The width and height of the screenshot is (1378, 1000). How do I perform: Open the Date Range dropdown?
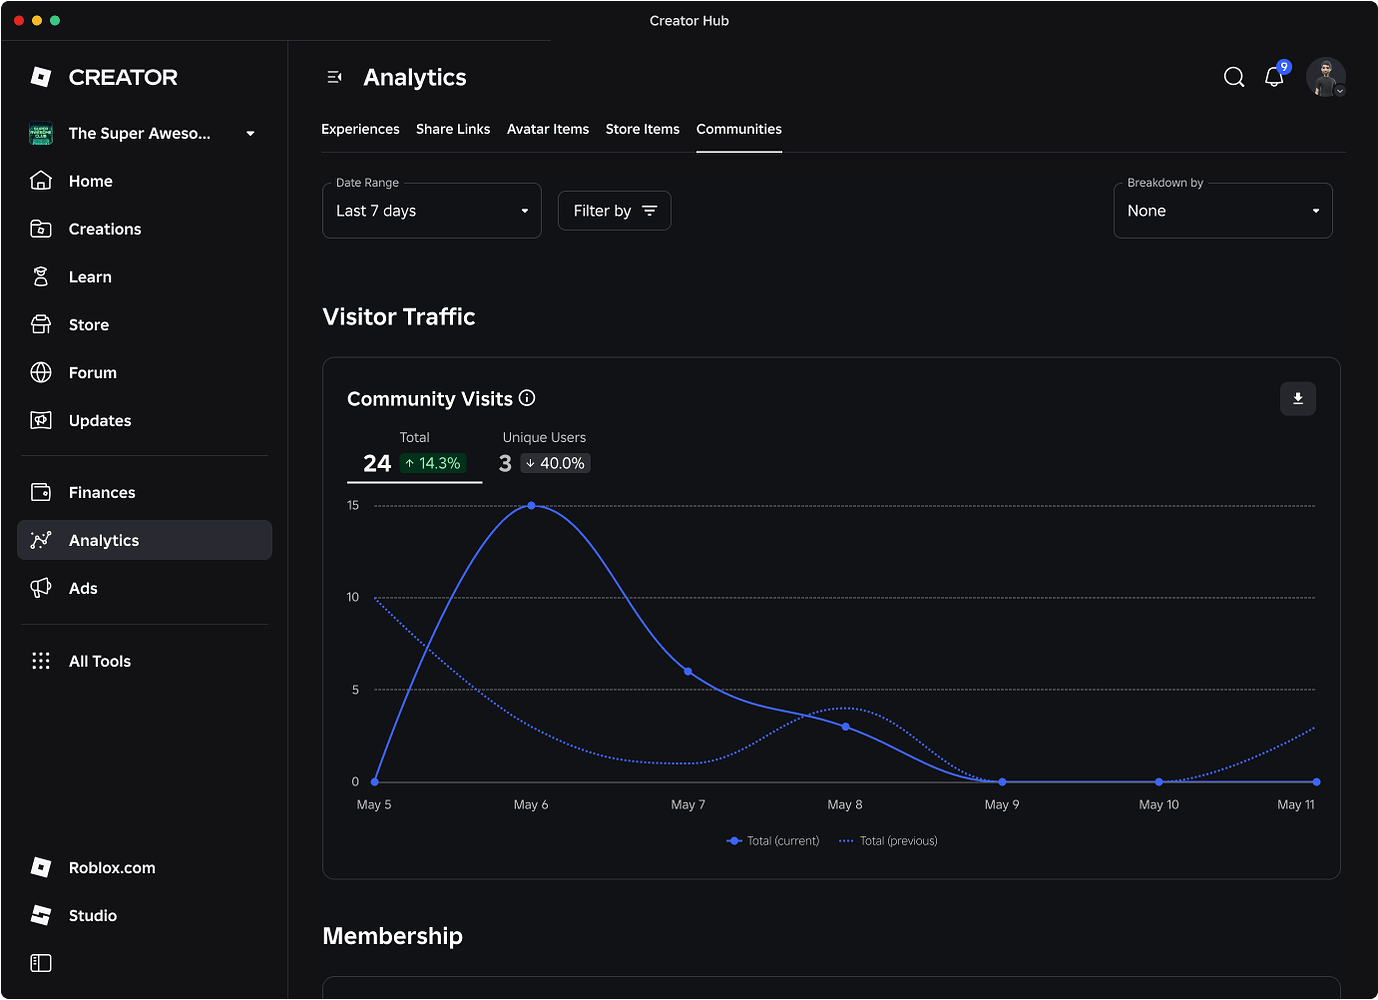pyautogui.click(x=432, y=211)
